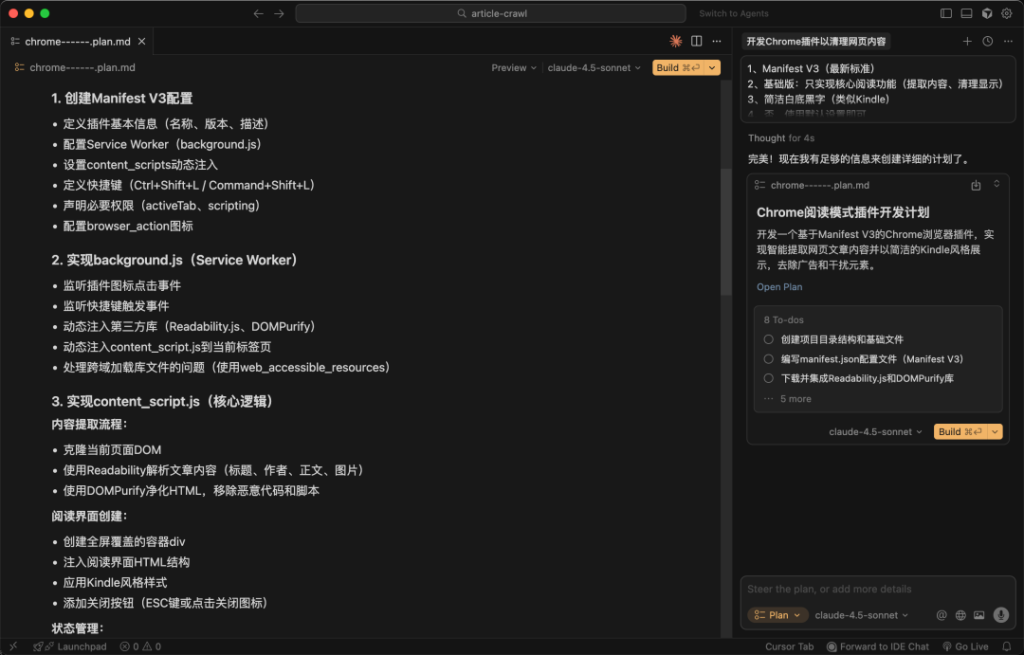Check the 创建项目目录结构和基础文件 to-do circle
The image size is (1024, 655).
pyautogui.click(x=768, y=339)
